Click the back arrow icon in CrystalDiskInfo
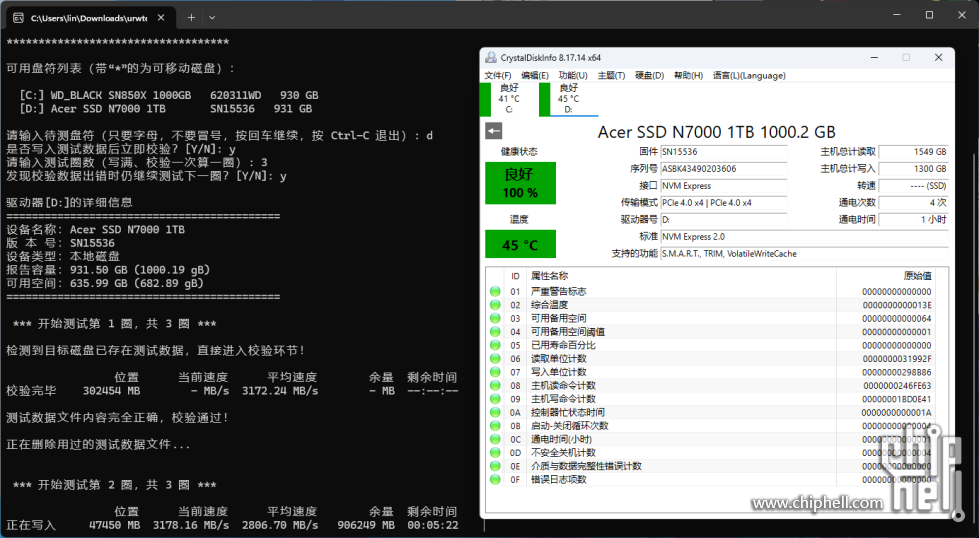This screenshot has height=538, width=979. coord(493,131)
